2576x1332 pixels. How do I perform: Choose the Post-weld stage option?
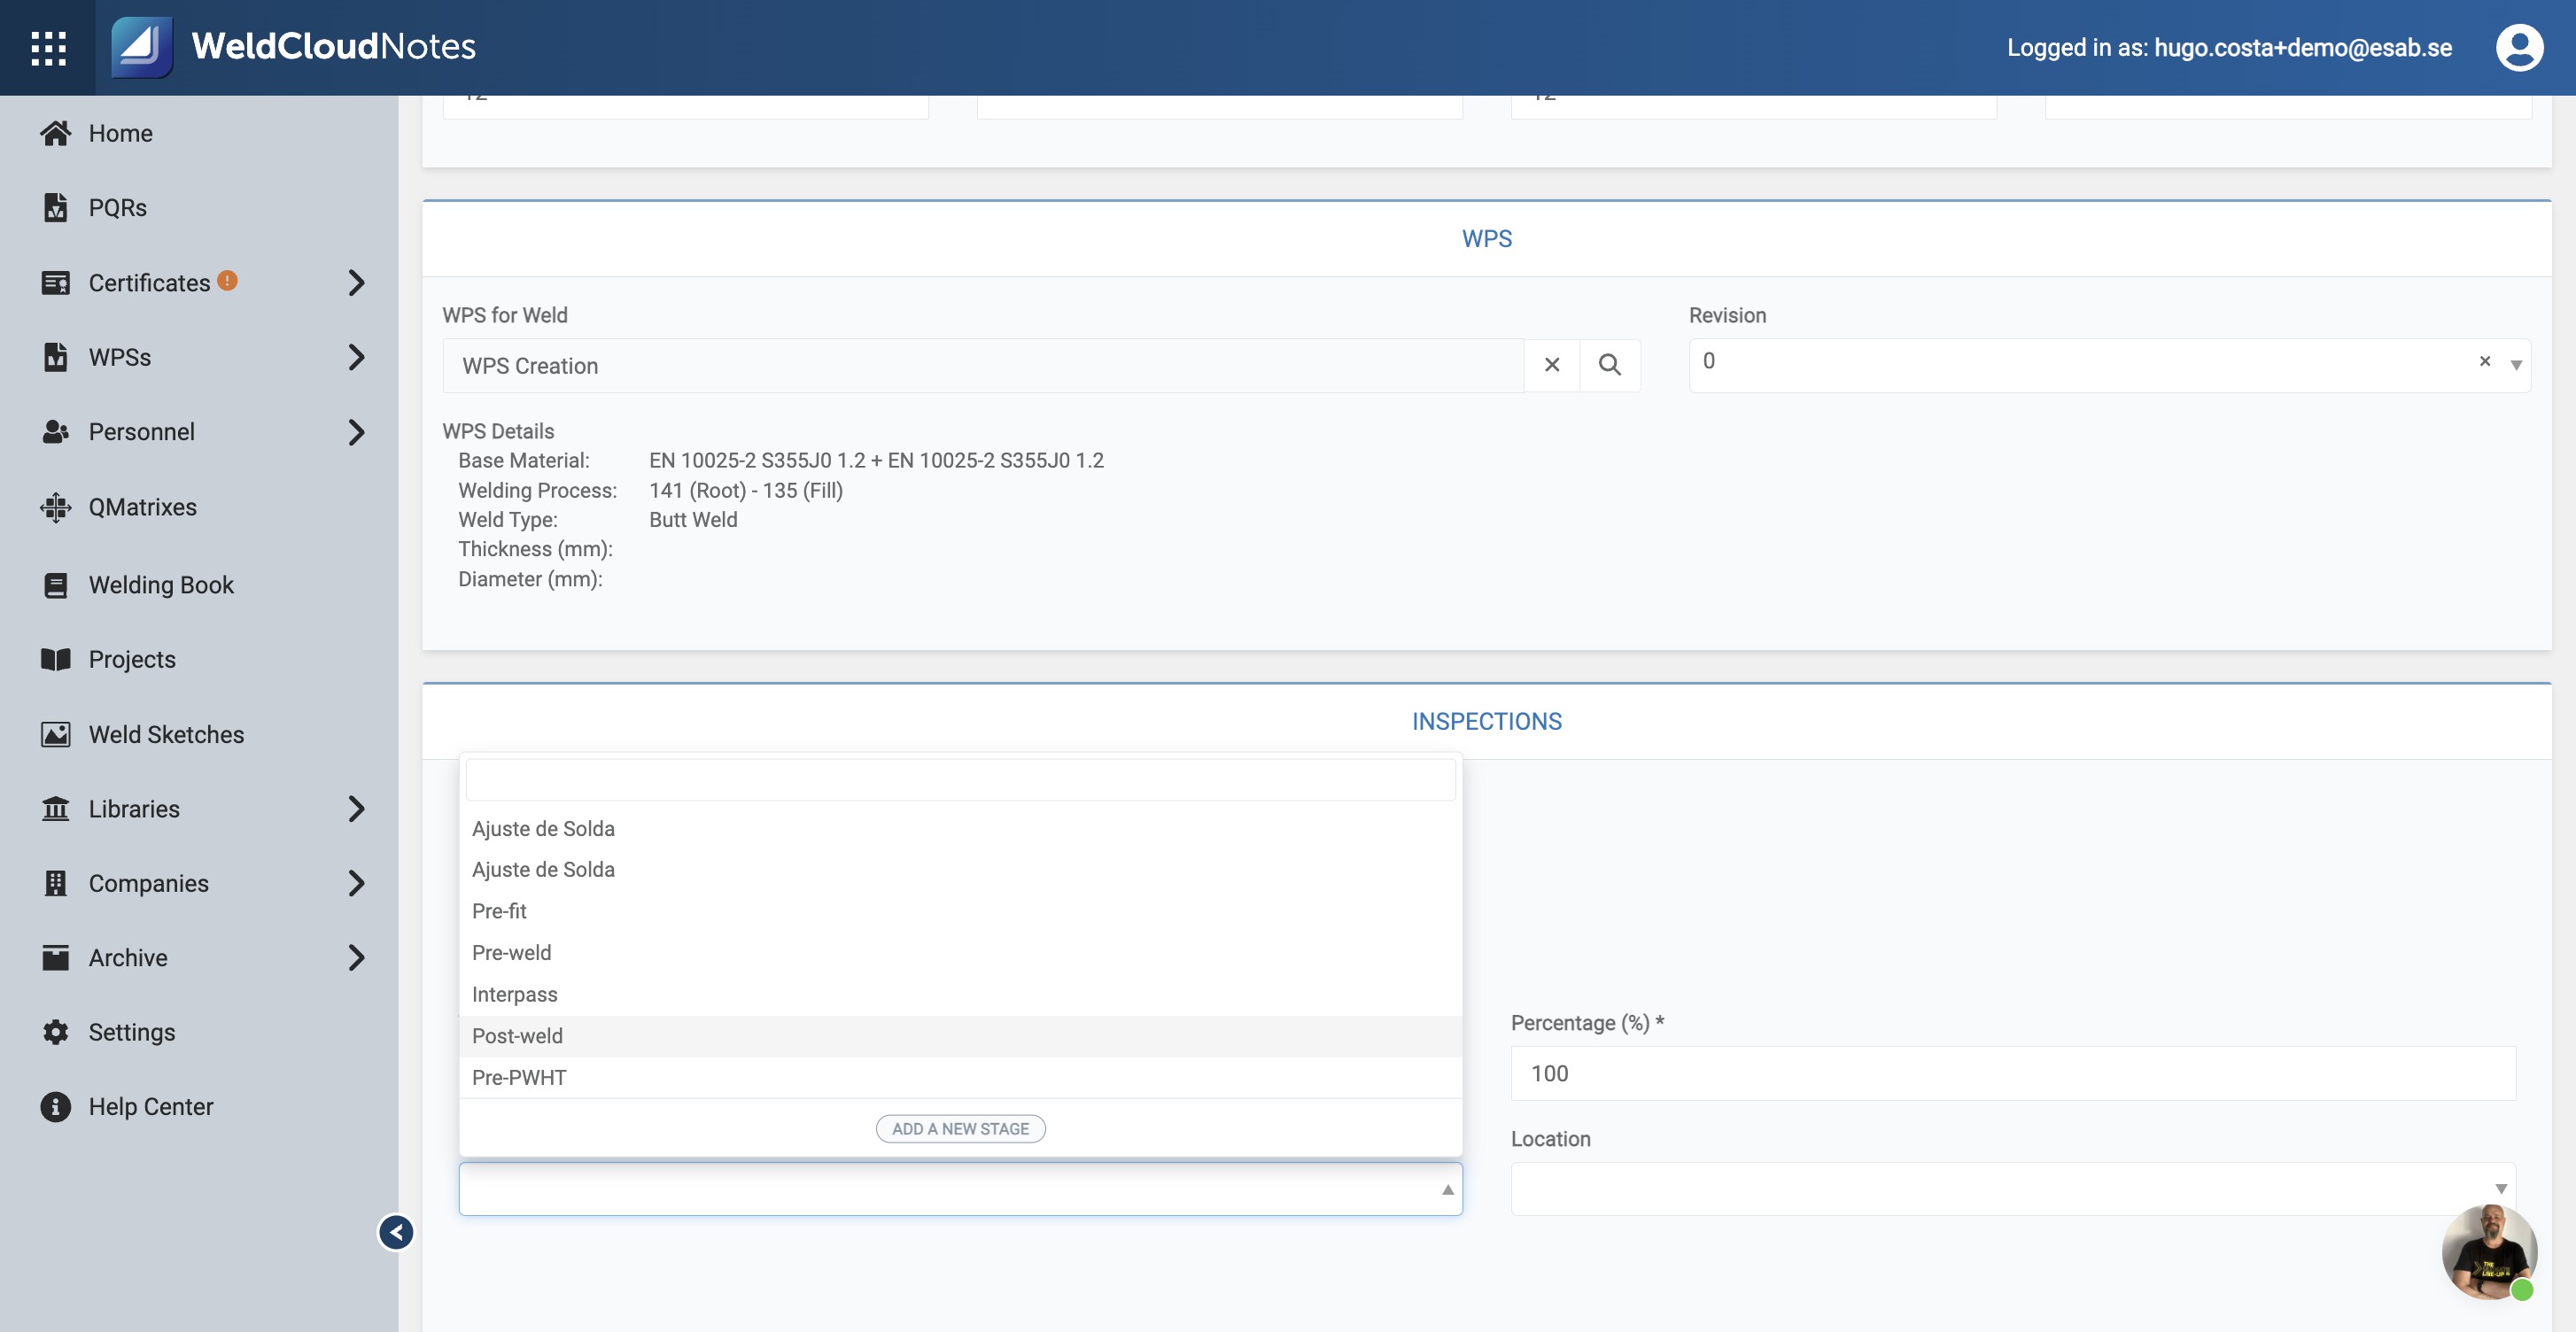click(960, 1035)
